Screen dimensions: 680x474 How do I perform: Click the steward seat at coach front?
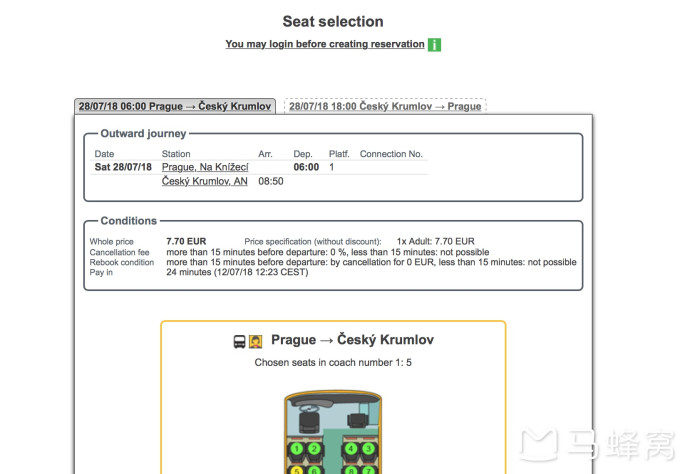pyautogui.click(x=358, y=421)
